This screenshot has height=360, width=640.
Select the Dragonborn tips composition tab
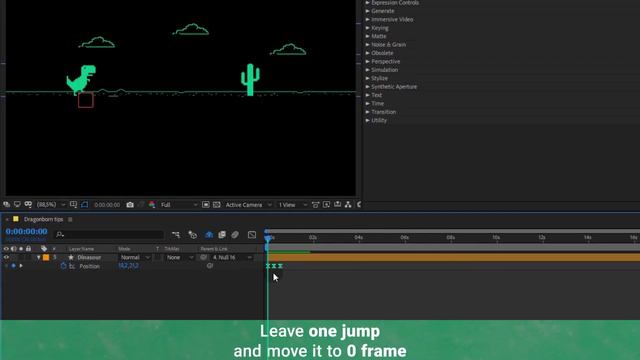click(x=43, y=219)
